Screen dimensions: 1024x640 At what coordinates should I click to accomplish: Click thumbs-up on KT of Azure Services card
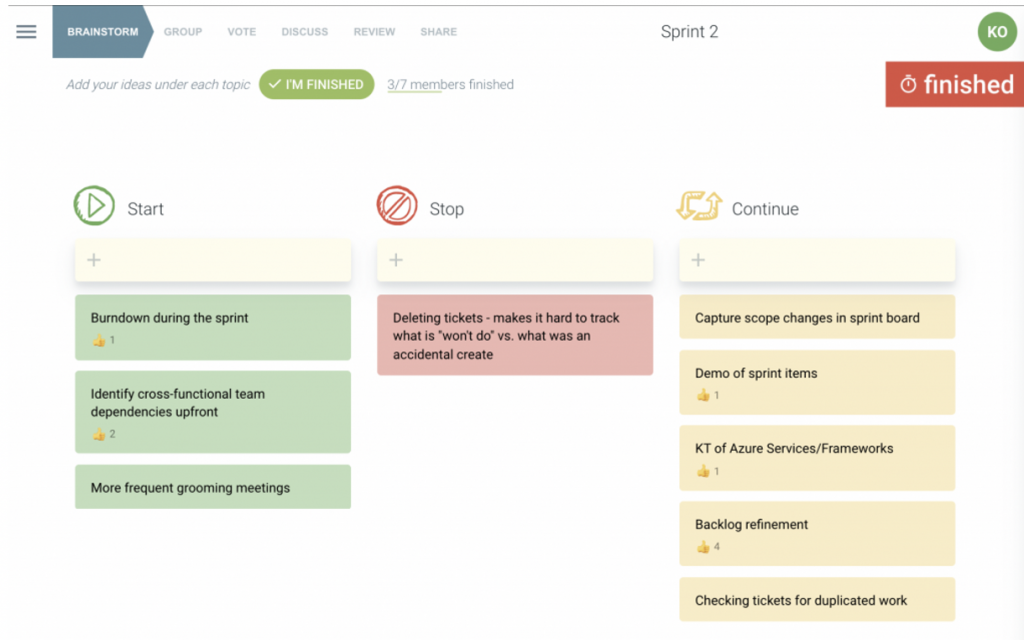pos(703,471)
